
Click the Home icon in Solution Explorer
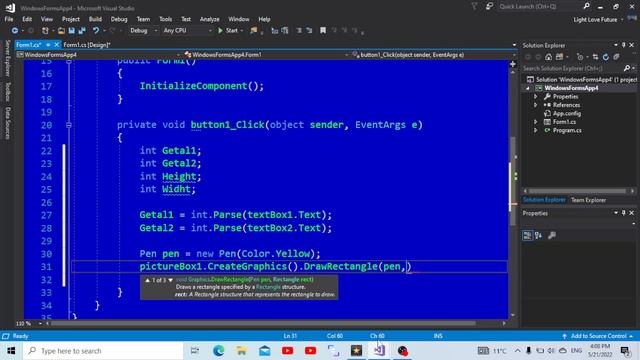(549, 57)
